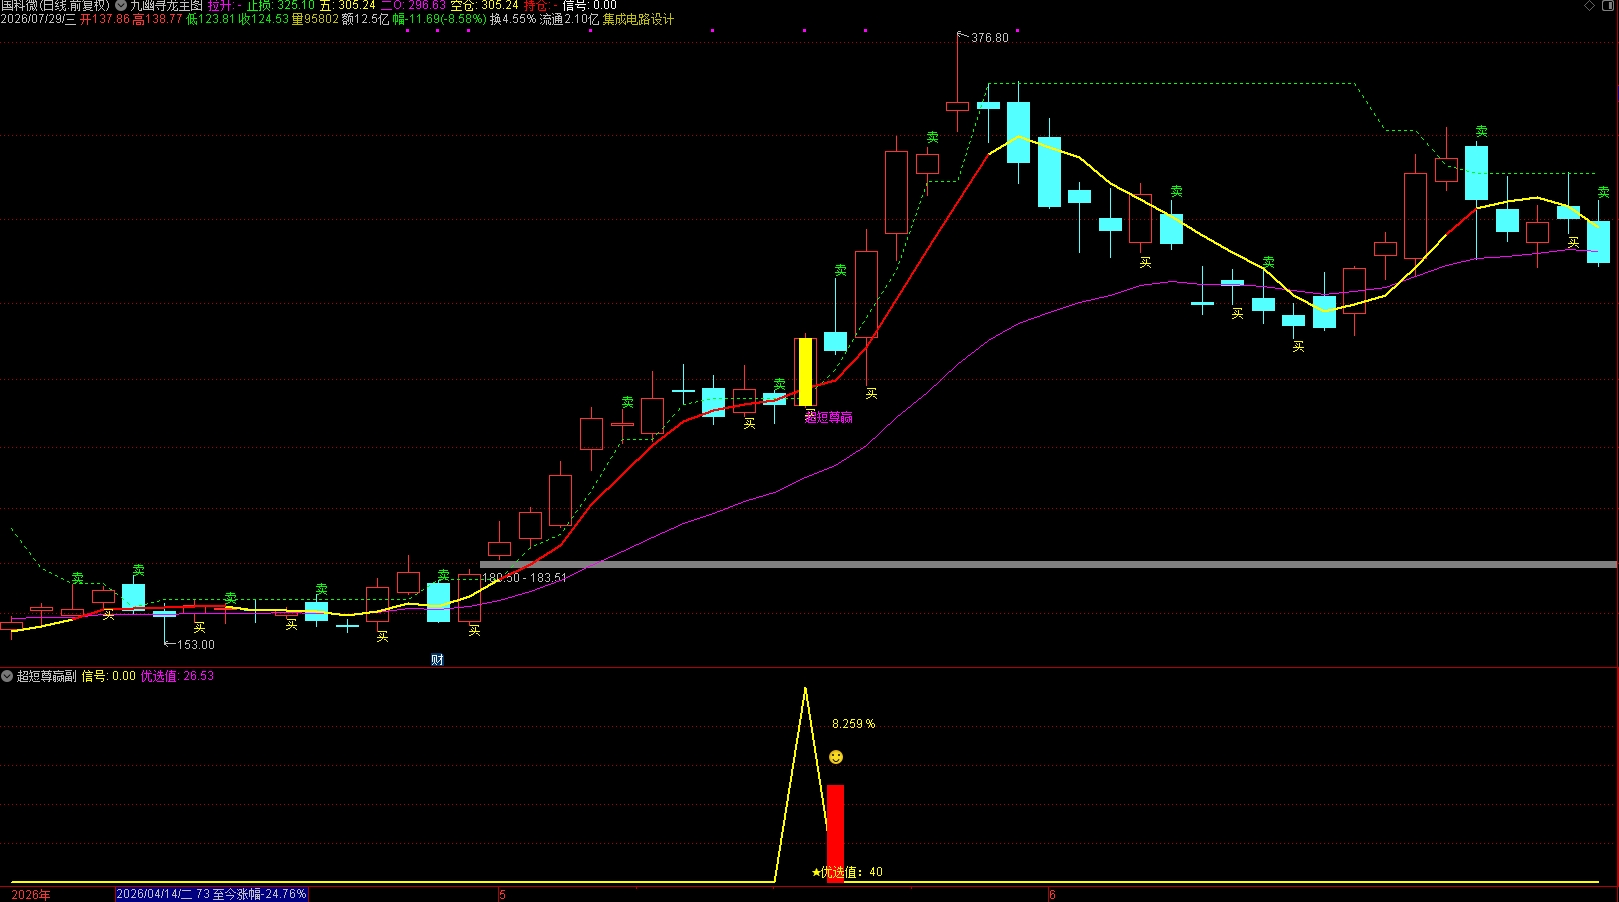Viewport: 1619px width, 902px height.
Task: Click the diamond icon in top-right corner
Action: coord(1590,6)
